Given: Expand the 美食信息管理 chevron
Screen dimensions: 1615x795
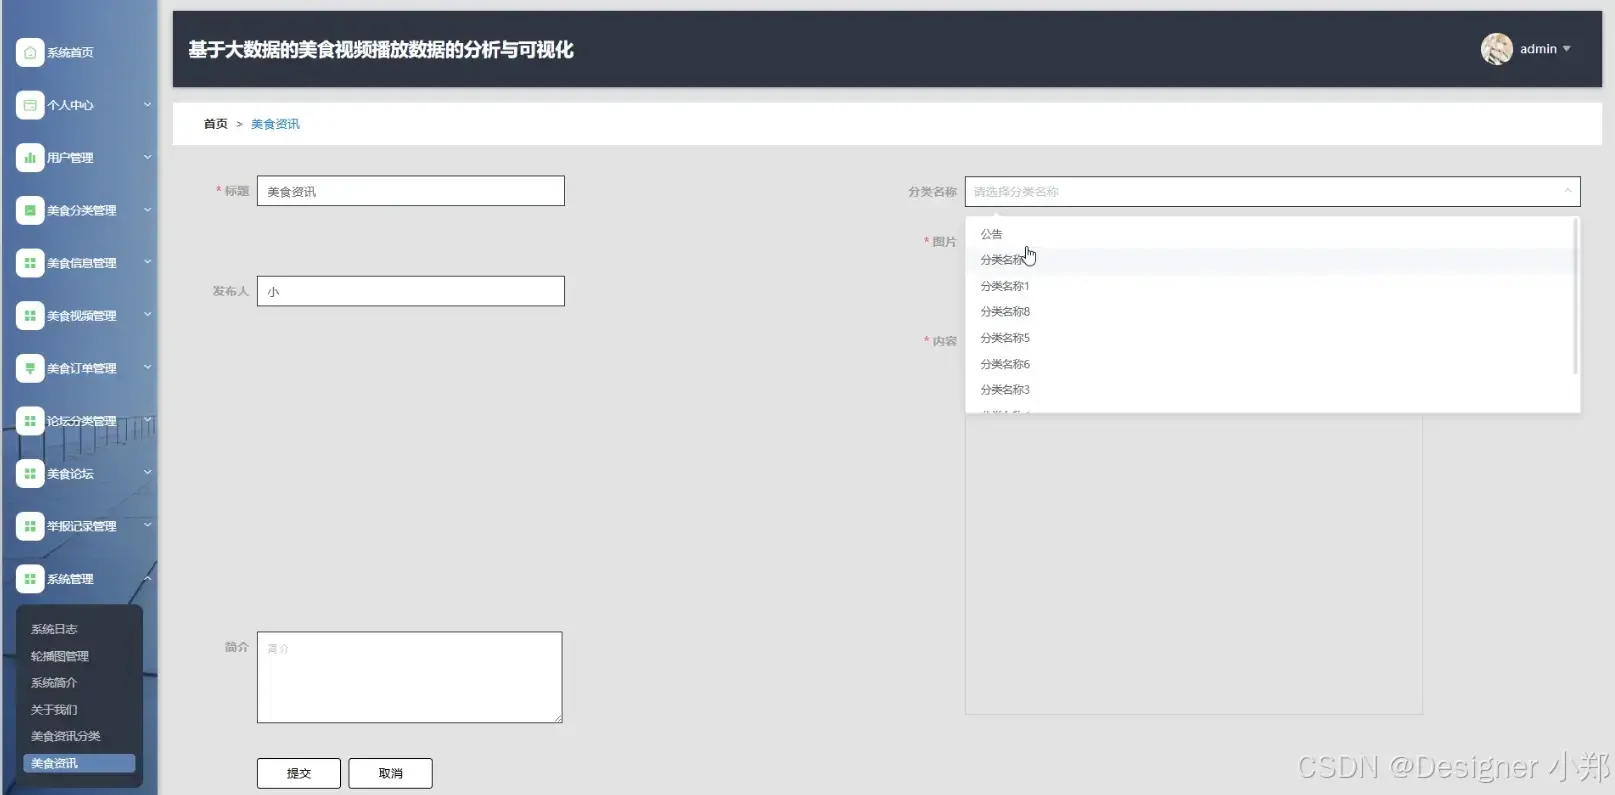Looking at the screenshot, I should (147, 262).
